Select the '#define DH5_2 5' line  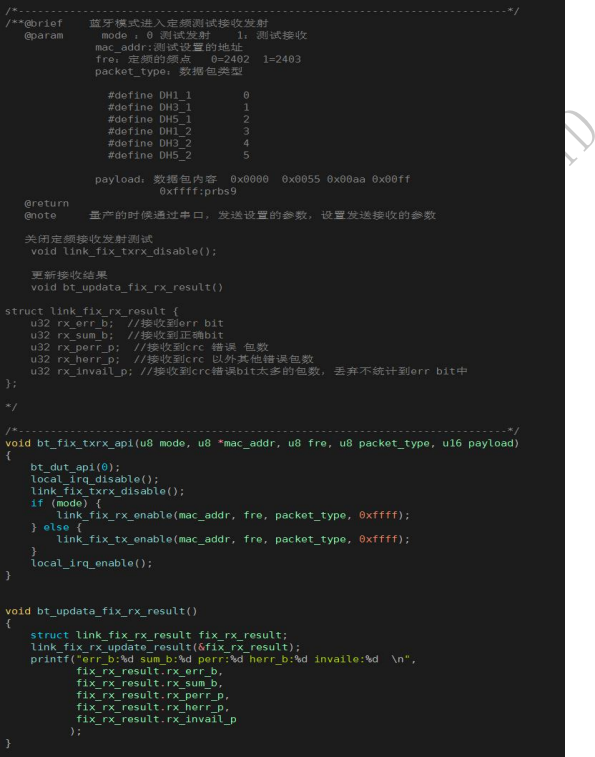[179, 155]
